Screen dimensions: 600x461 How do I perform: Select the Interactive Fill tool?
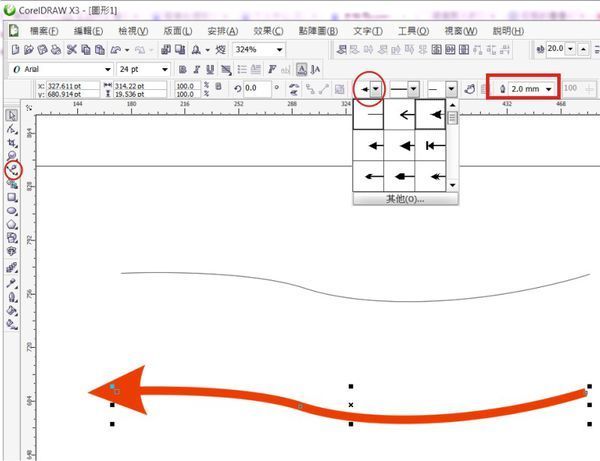coord(12,324)
